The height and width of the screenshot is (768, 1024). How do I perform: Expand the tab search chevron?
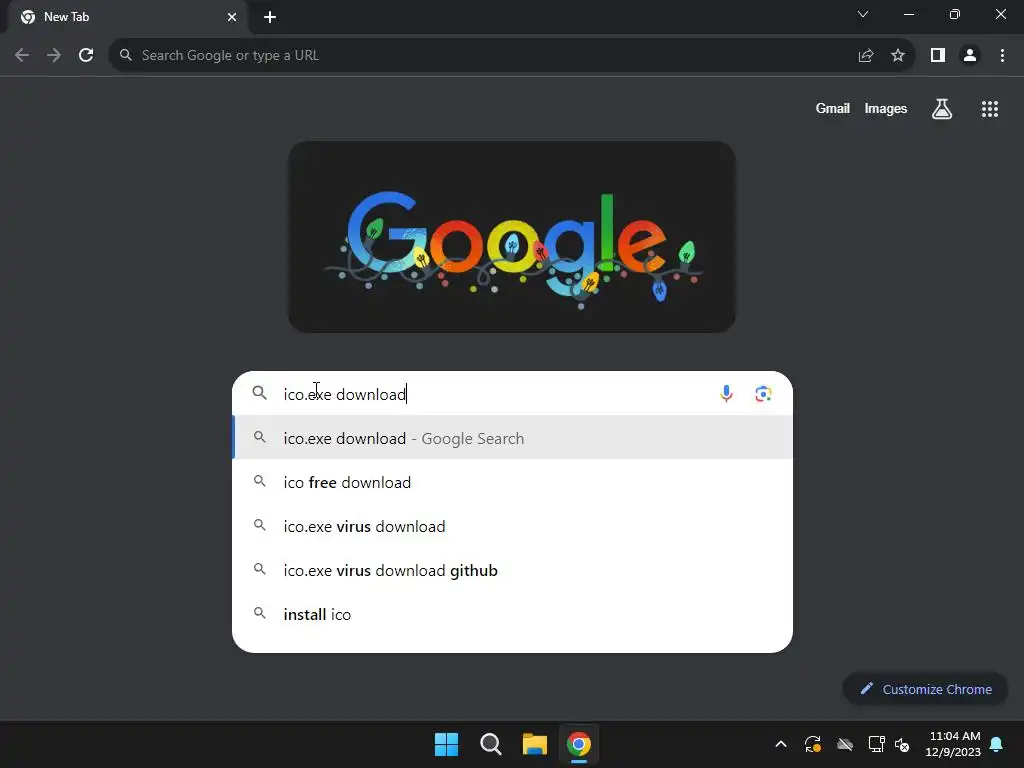click(x=863, y=14)
